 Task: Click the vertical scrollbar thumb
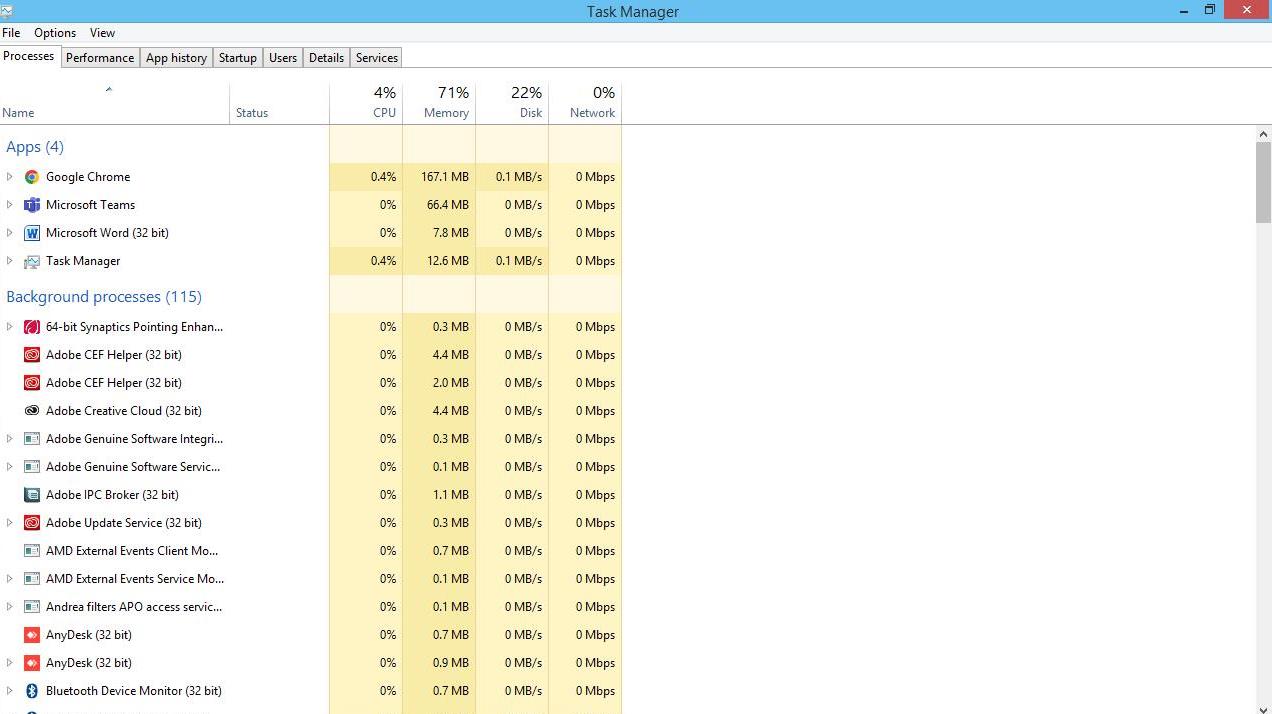click(1263, 182)
